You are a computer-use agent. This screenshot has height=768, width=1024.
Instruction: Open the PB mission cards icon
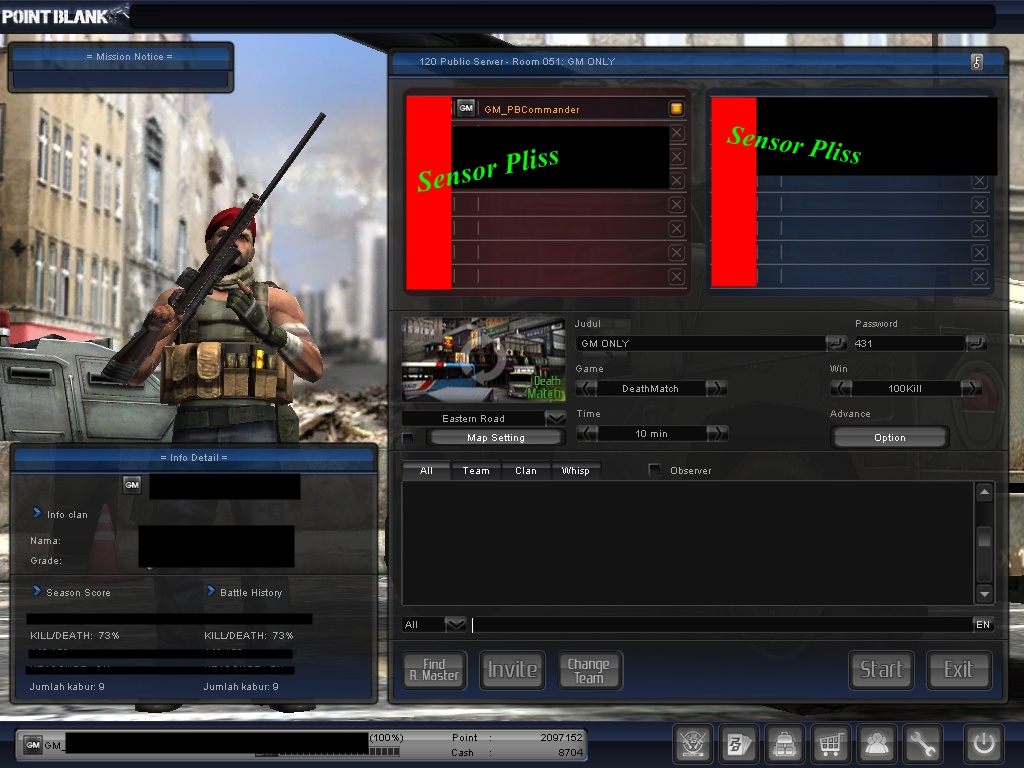[x=739, y=744]
